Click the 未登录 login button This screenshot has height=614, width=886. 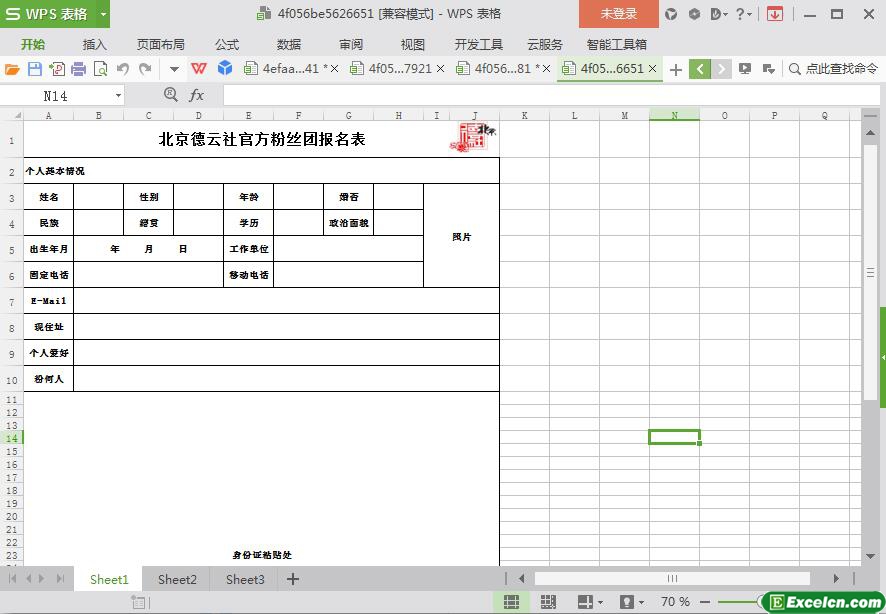tap(618, 14)
